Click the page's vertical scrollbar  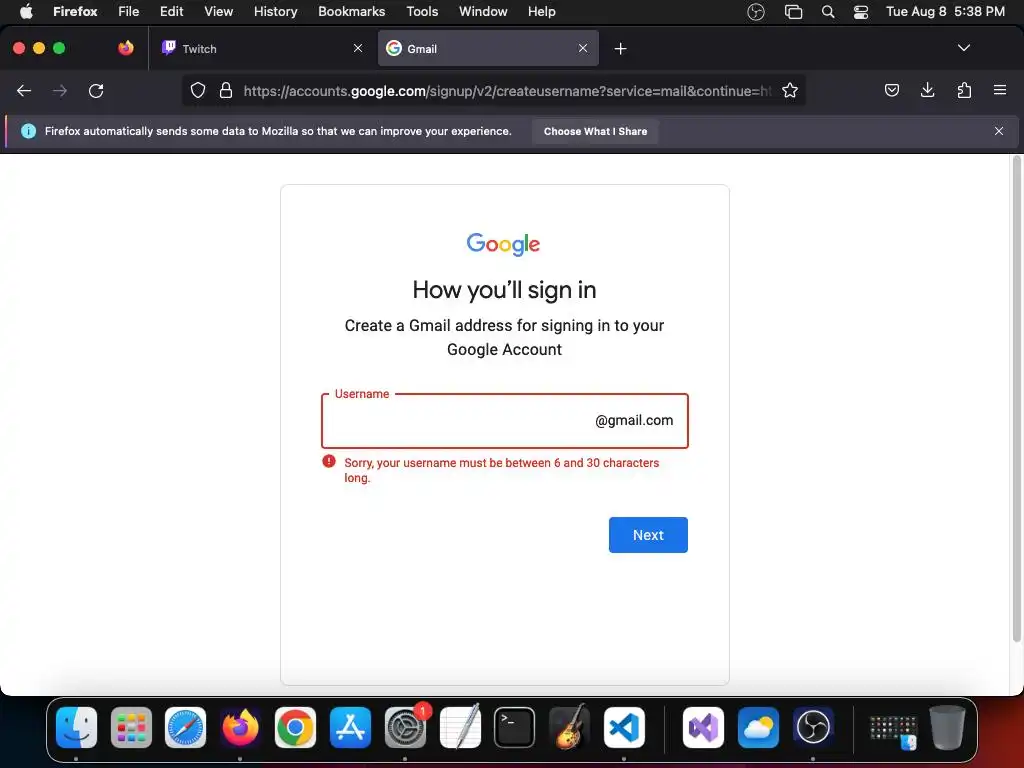pyautogui.click(x=1016, y=398)
